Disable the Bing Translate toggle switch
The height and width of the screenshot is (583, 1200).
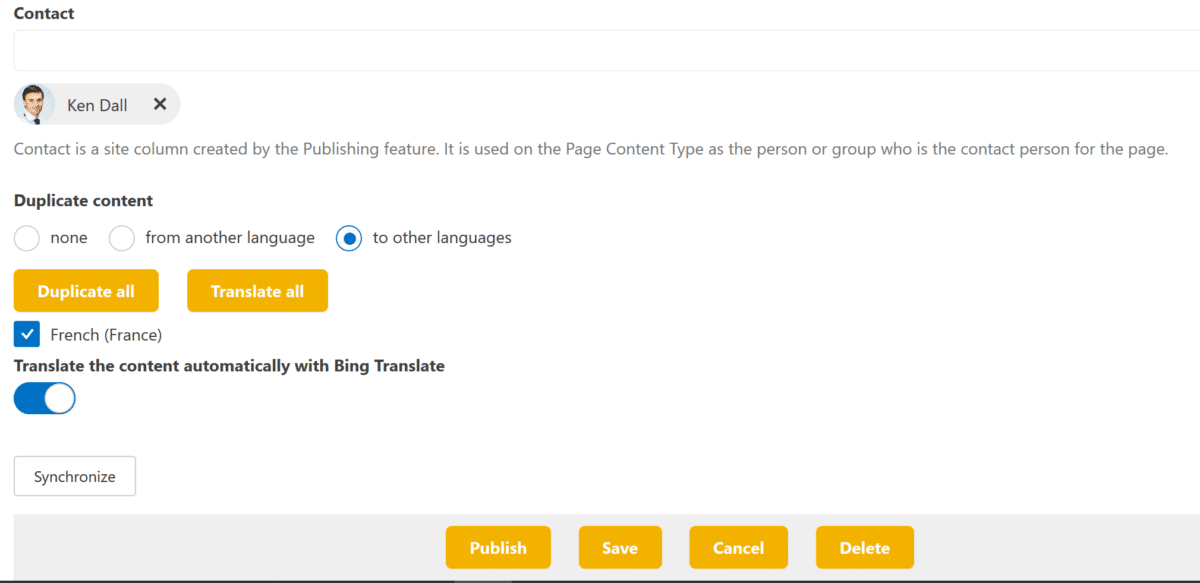tap(44, 398)
